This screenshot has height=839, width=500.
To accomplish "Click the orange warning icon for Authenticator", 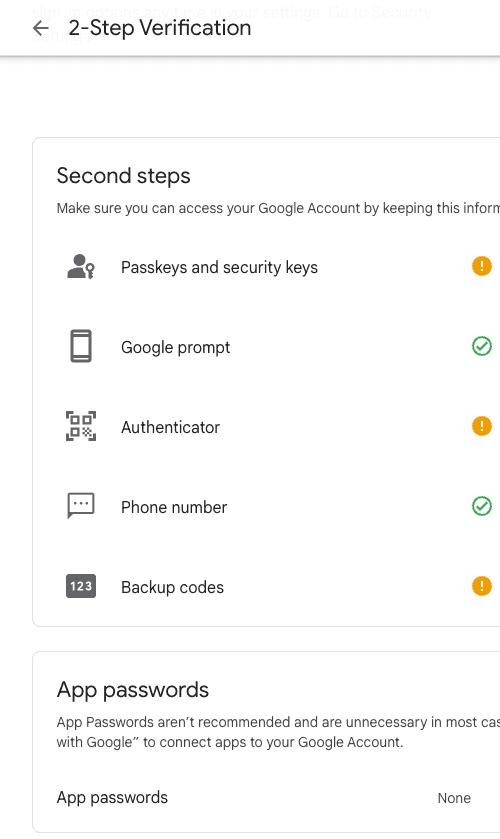I will point(482,426).
